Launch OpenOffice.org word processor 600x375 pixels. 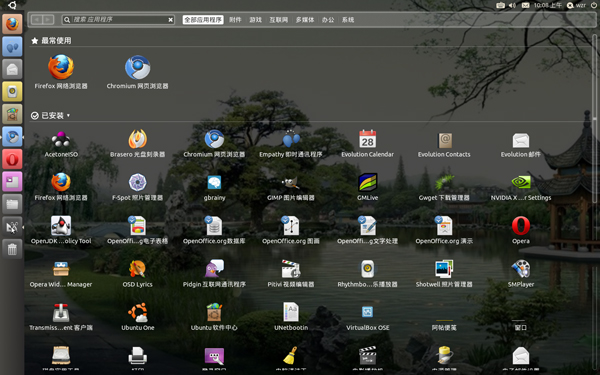367,231
